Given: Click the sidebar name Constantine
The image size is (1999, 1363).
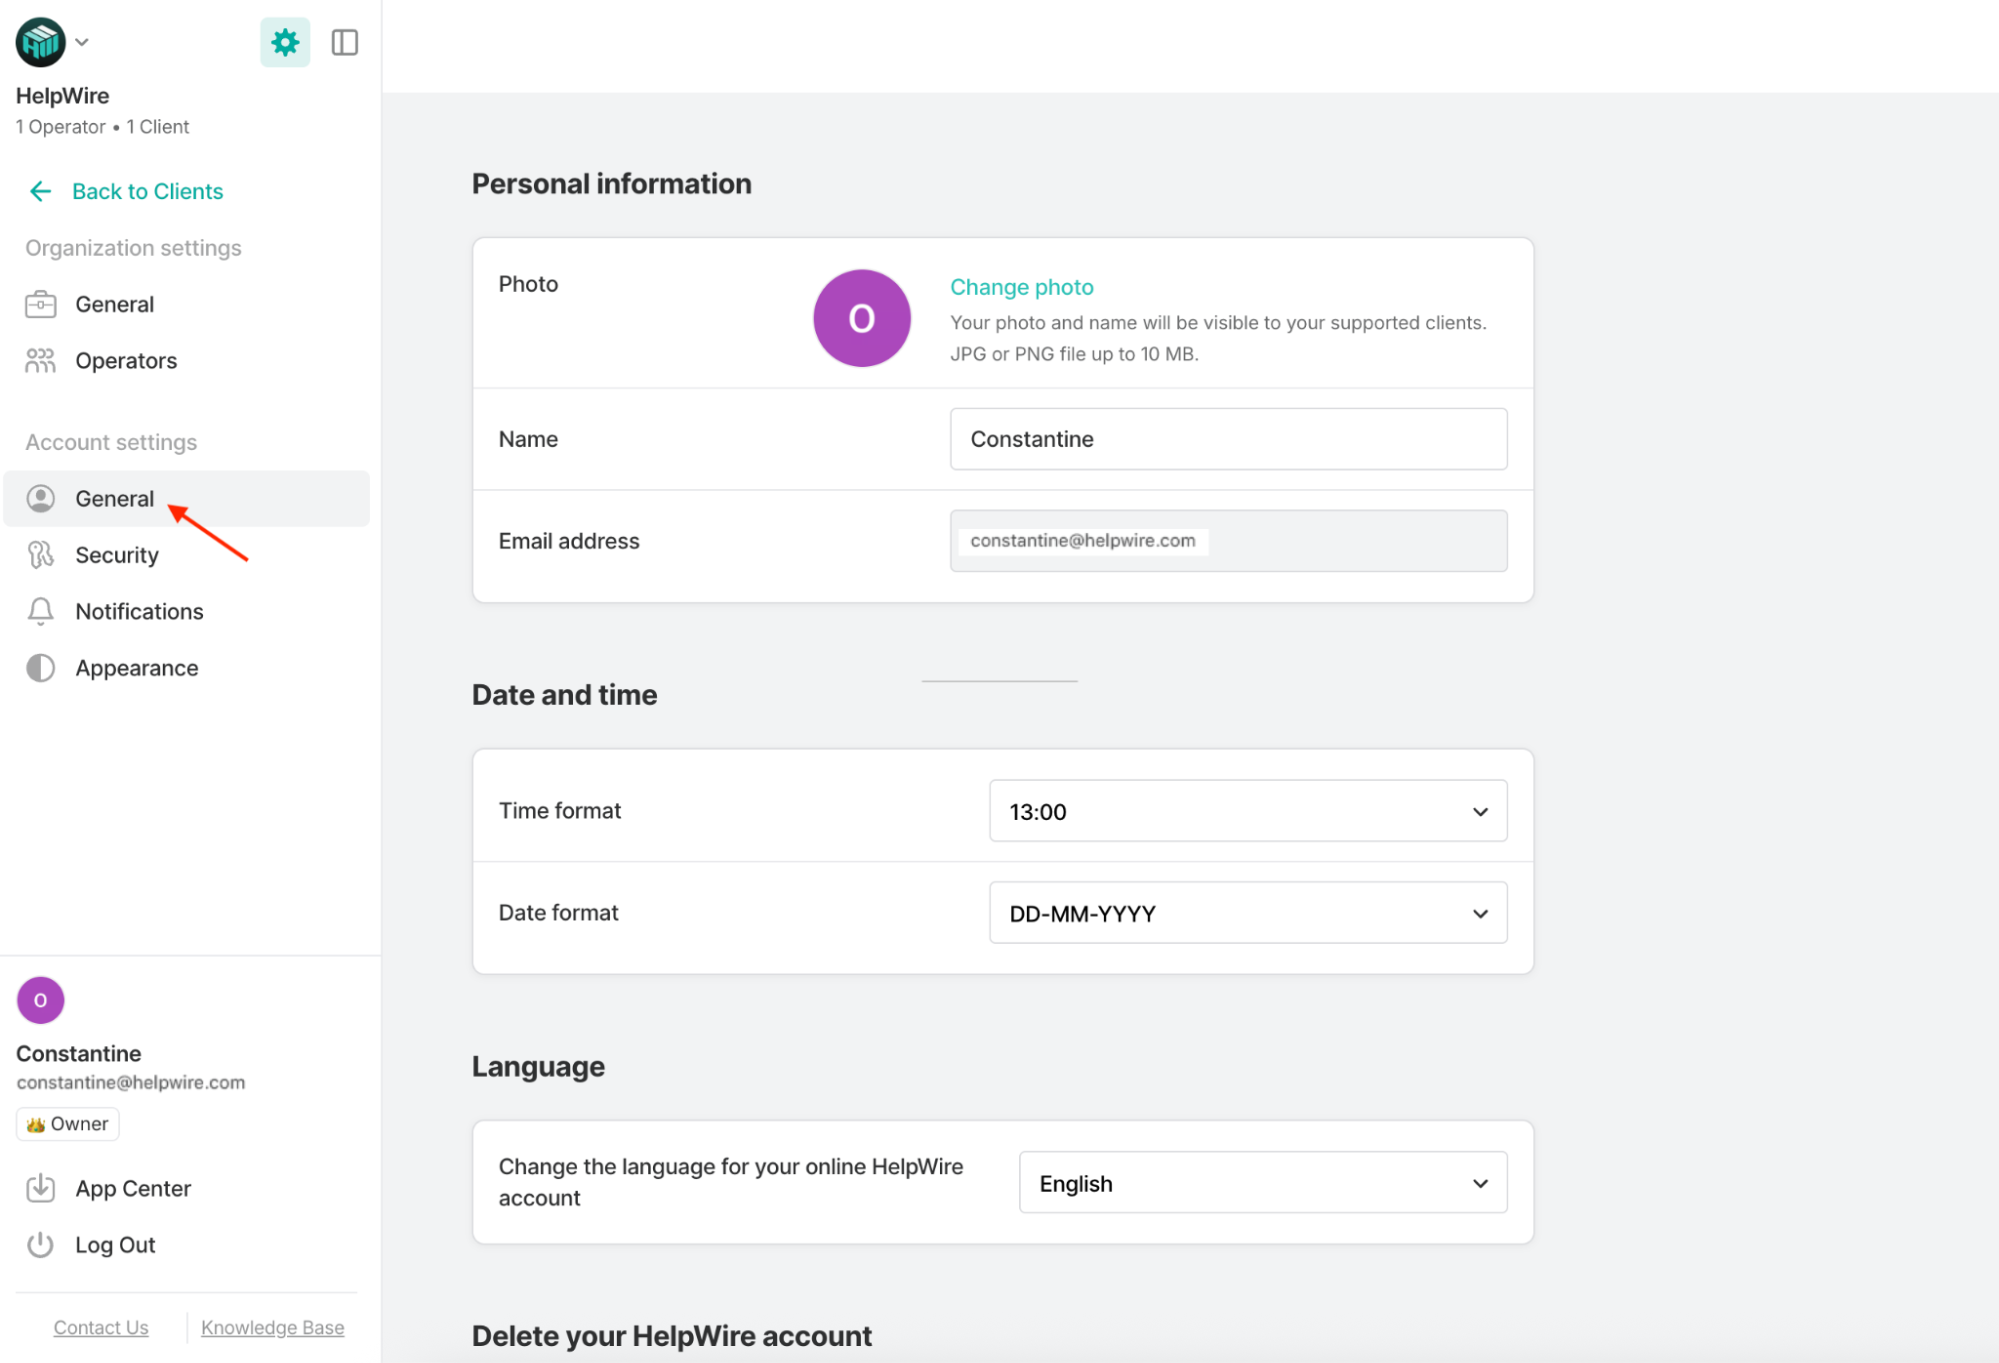Looking at the screenshot, I should point(78,1053).
